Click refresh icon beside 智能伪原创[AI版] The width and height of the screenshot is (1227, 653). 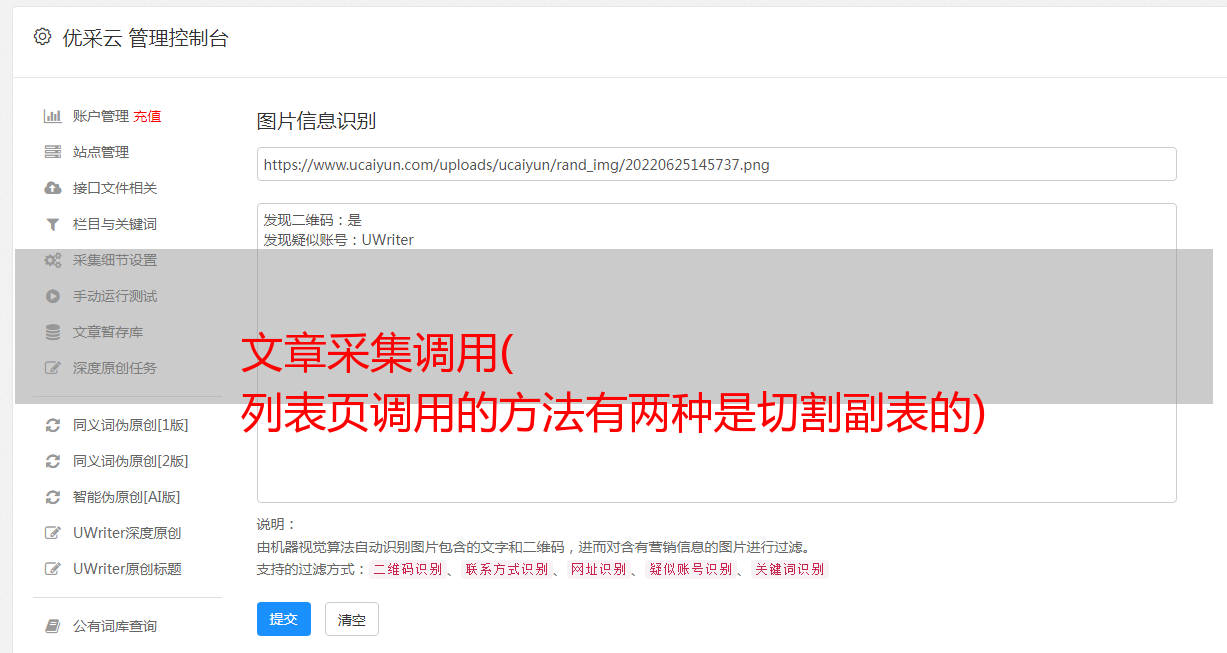[x=53, y=497]
